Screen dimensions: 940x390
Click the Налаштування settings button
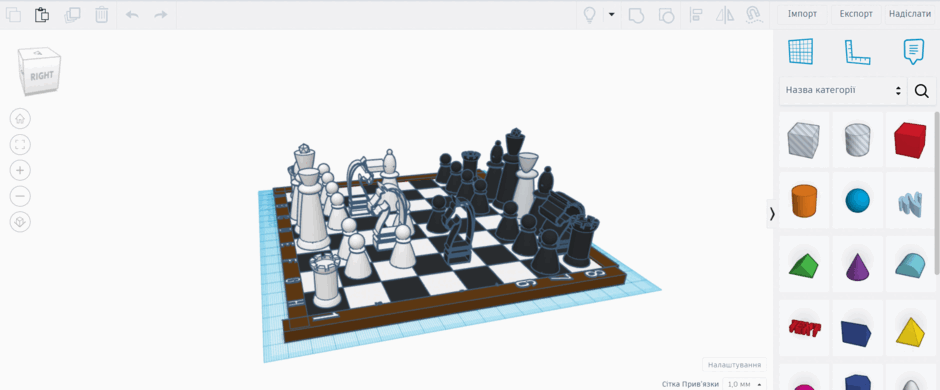[x=734, y=365]
